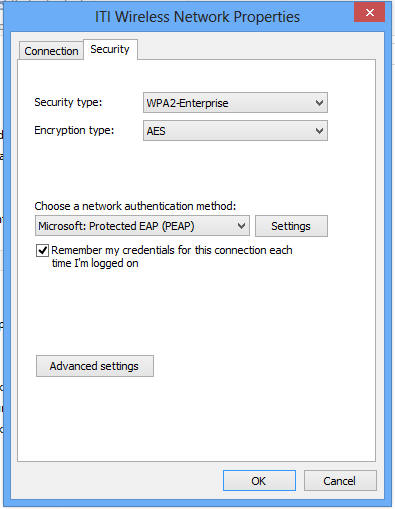Screen dimensions: 395x509
Task: Click the 'Security type:' label
Action: click(68, 102)
